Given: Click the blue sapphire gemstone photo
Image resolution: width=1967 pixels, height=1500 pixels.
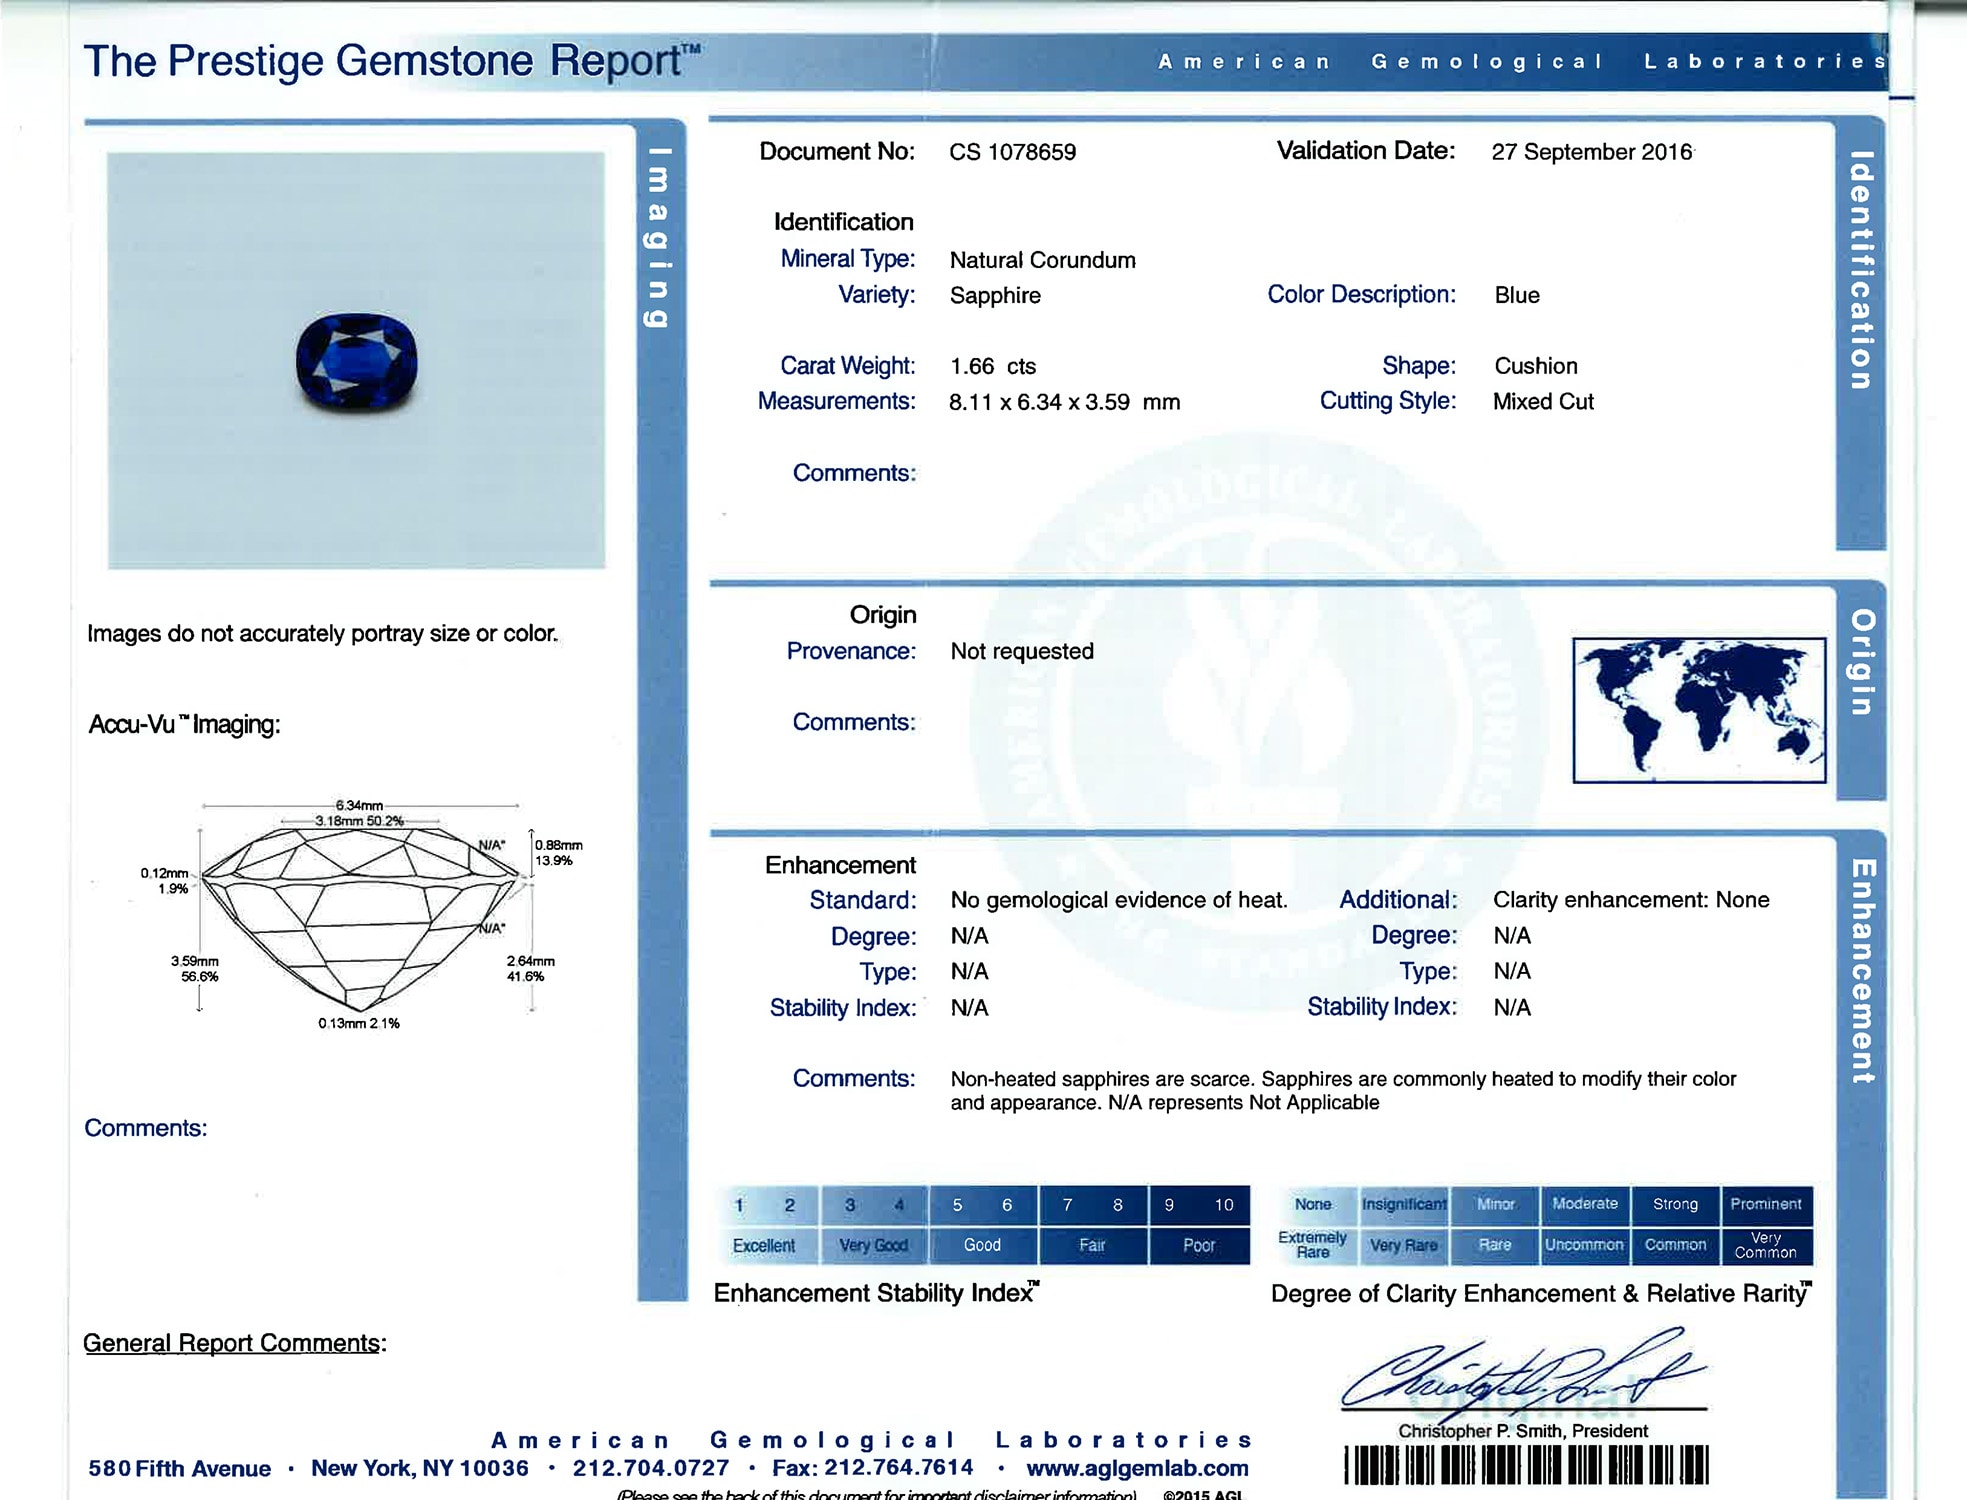Looking at the screenshot, I should tap(356, 362).
